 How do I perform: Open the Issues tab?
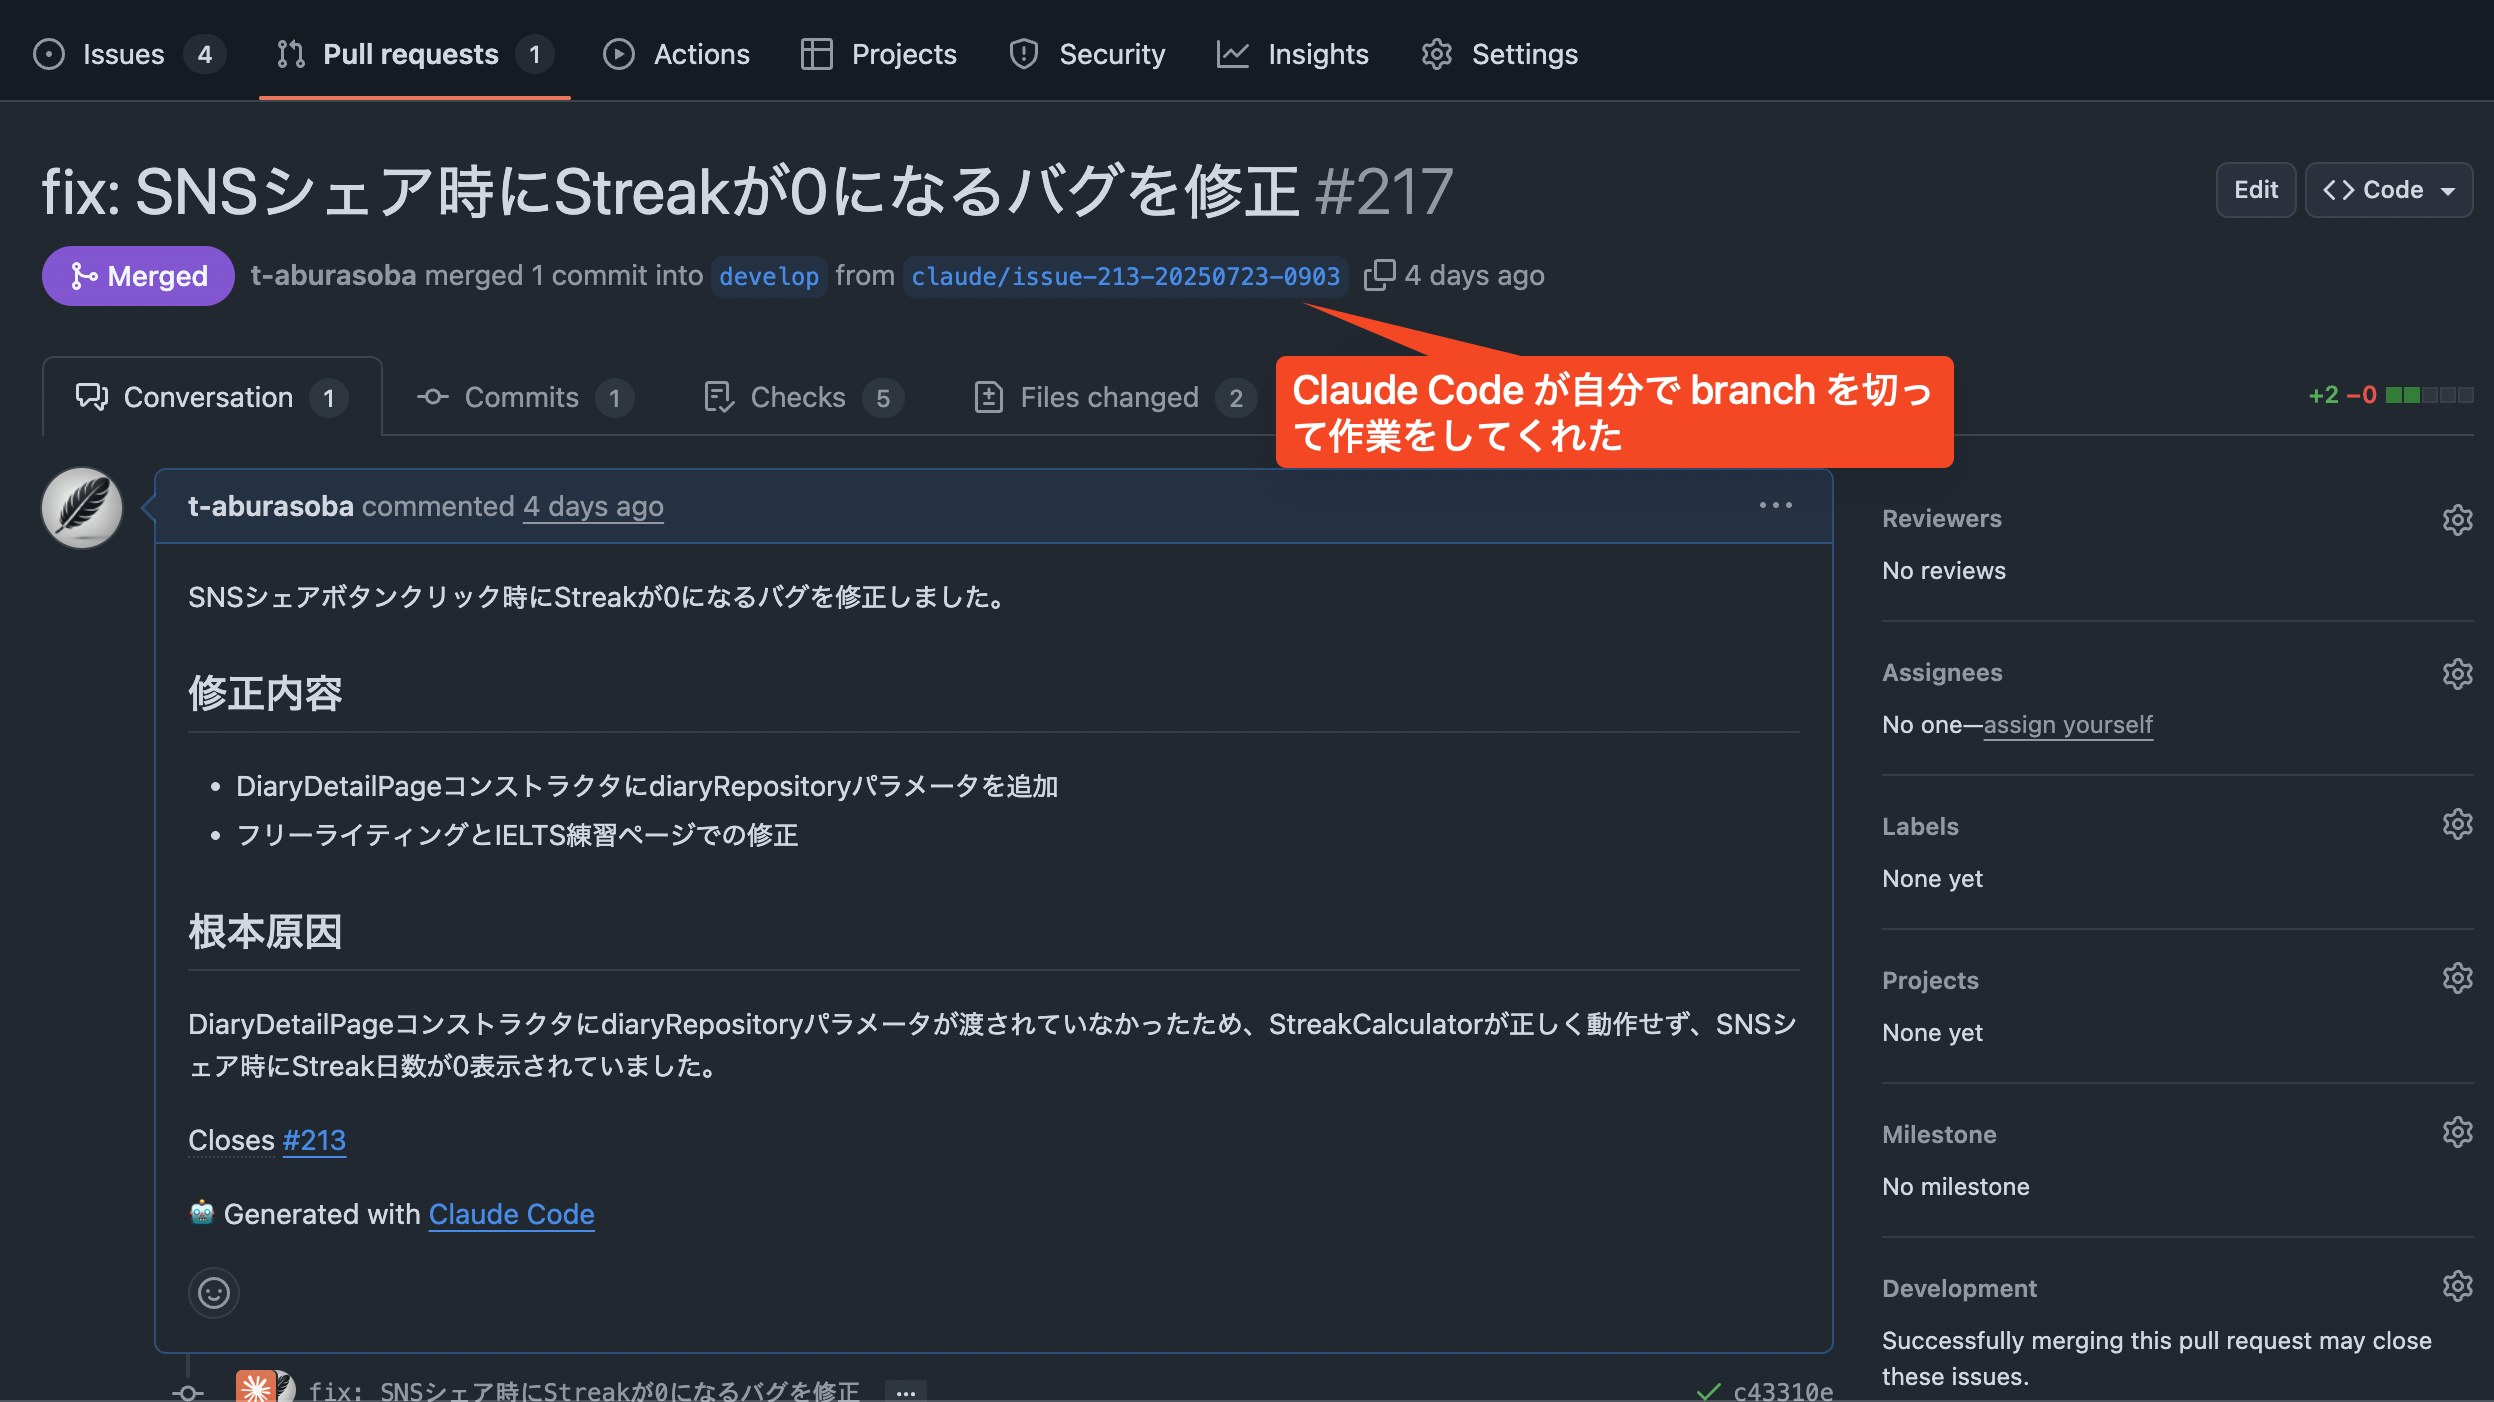click(129, 54)
